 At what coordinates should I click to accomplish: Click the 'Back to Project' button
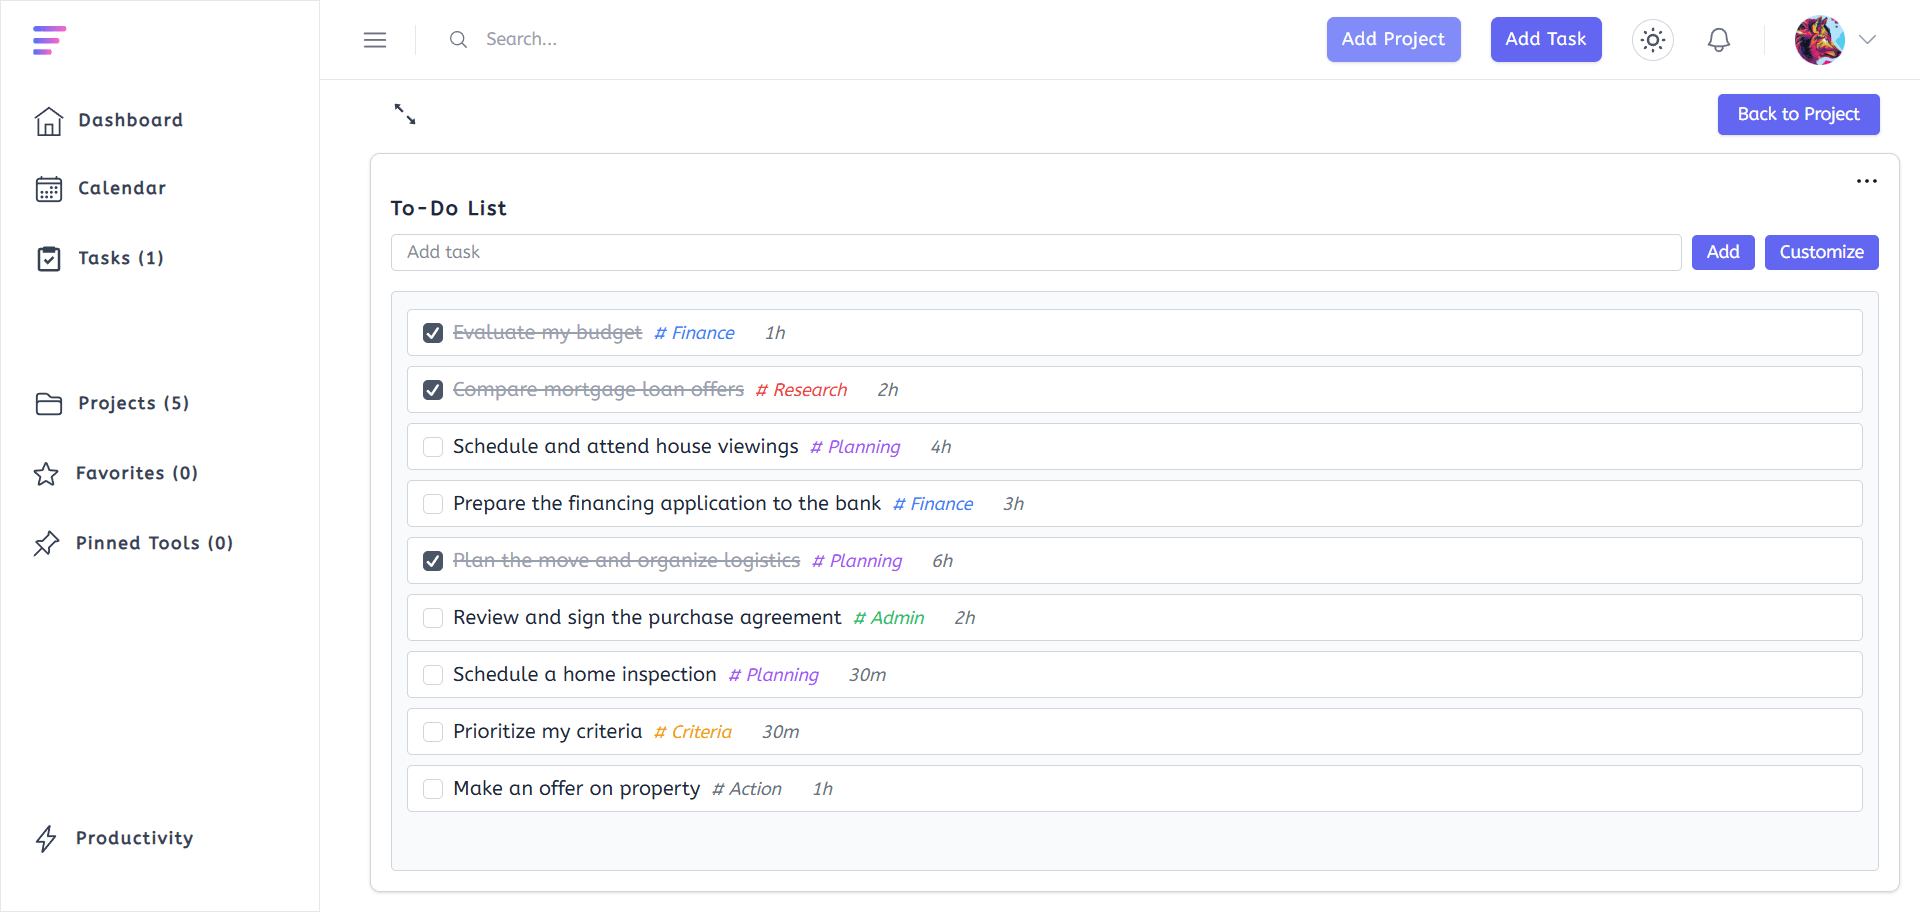click(x=1798, y=114)
